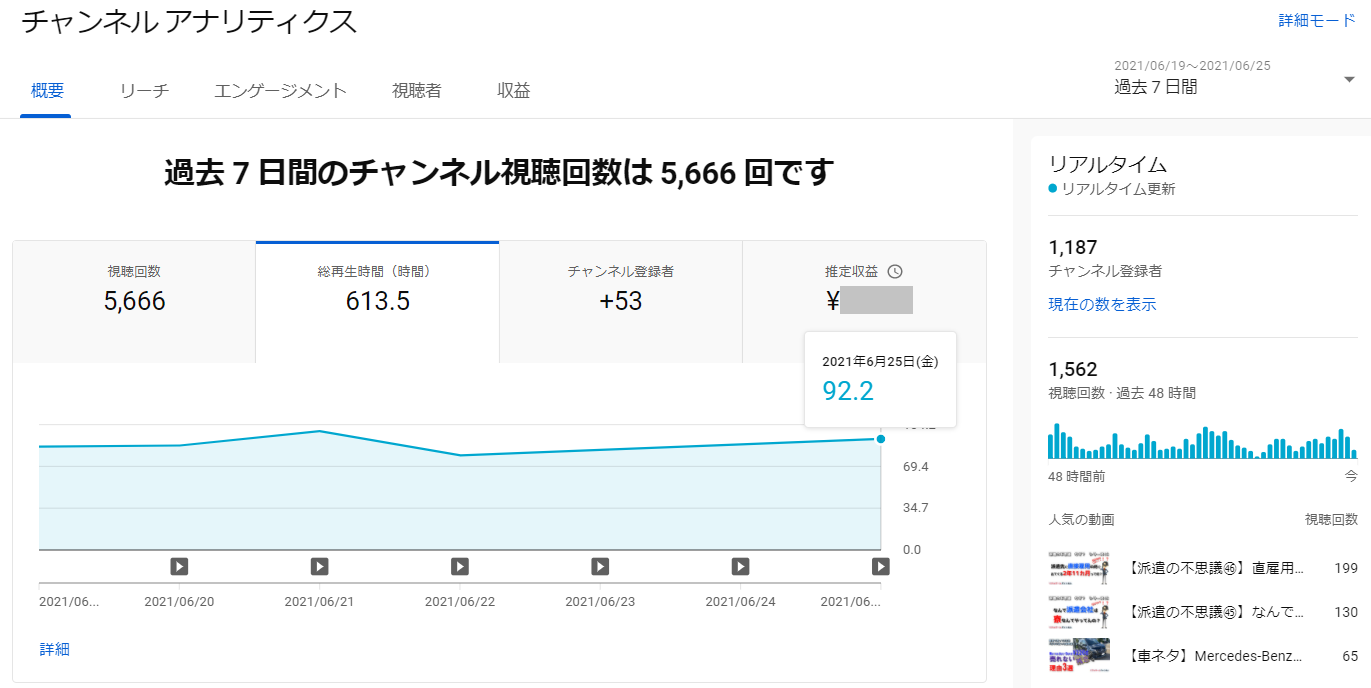Screen dimensions: 1371x688
Task: Click the 詳細モード link
Action: click(1316, 21)
